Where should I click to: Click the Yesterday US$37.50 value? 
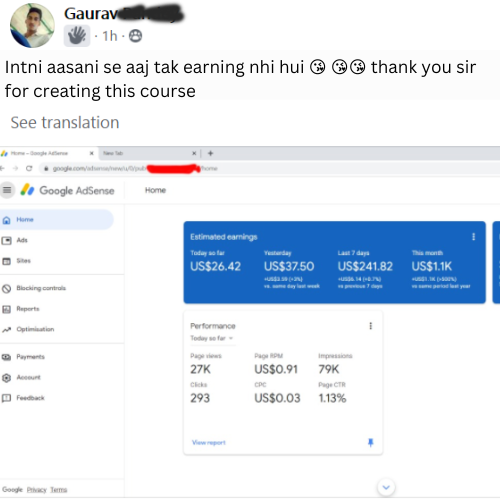pyautogui.click(x=289, y=266)
